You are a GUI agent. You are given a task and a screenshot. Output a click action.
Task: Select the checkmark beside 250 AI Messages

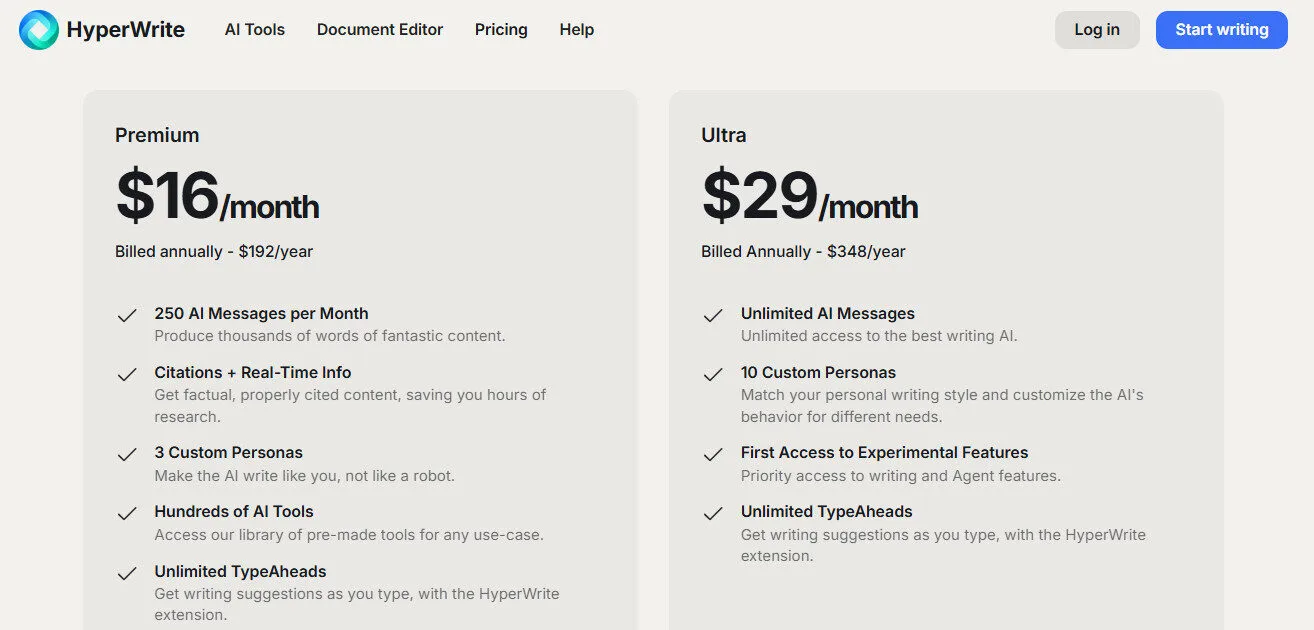pos(127,314)
